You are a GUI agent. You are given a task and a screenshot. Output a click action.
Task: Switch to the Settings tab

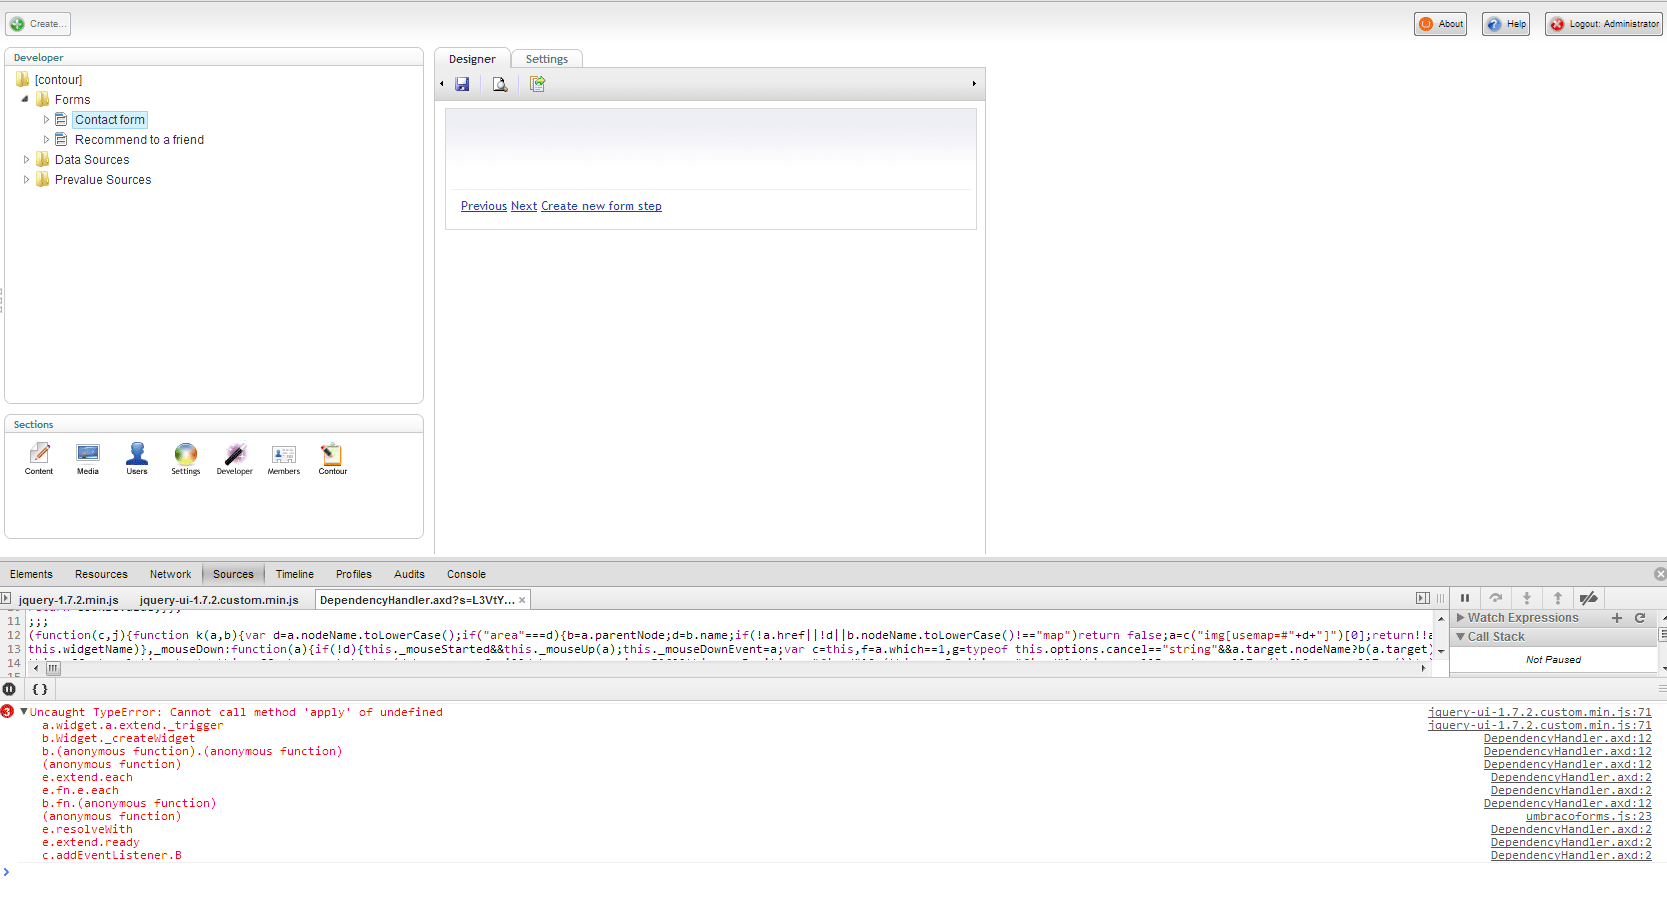tap(546, 59)
